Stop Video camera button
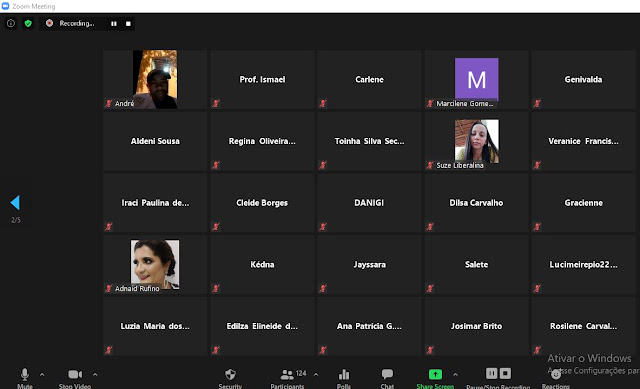Image resolution: width=640 pixels, height=389 pixels. [75, 378]
